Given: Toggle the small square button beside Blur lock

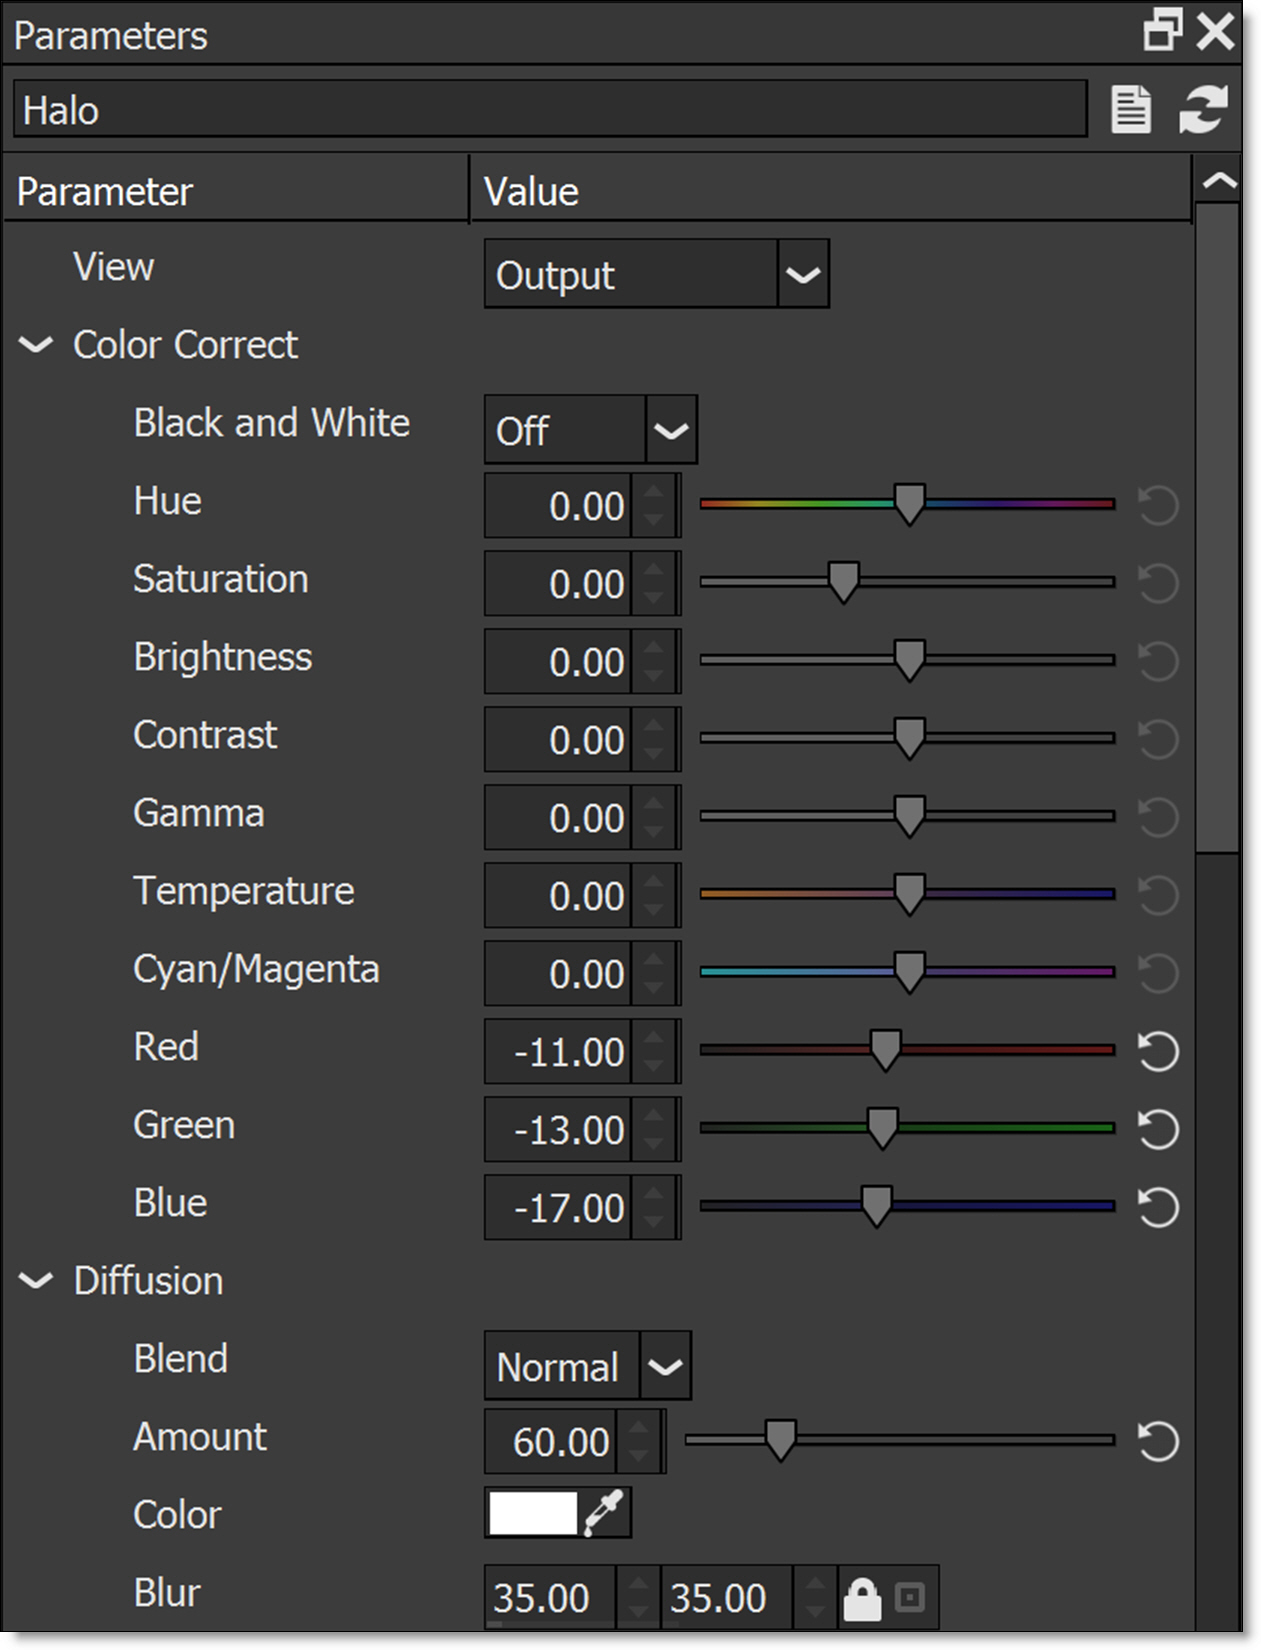Looking at the screenshot, I should pos(909,1597).
